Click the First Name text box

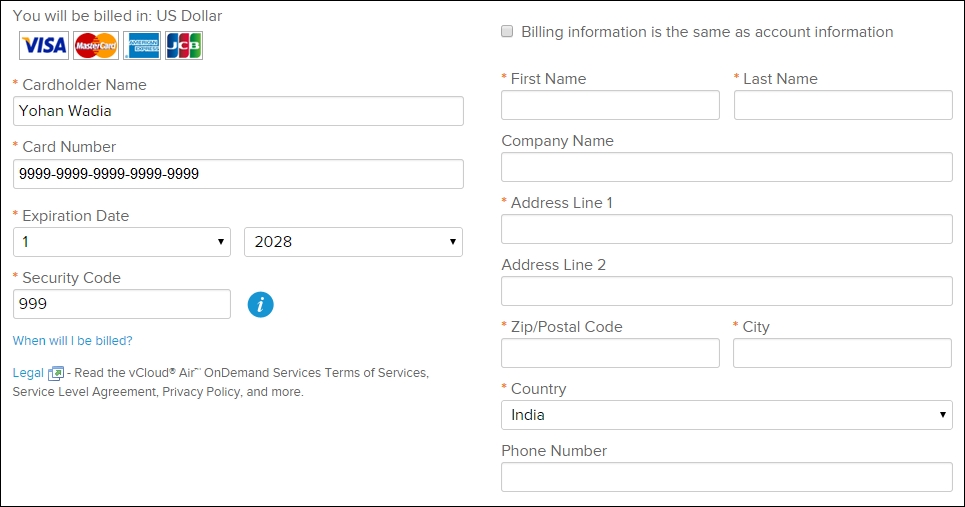click(x=610, y=105)
